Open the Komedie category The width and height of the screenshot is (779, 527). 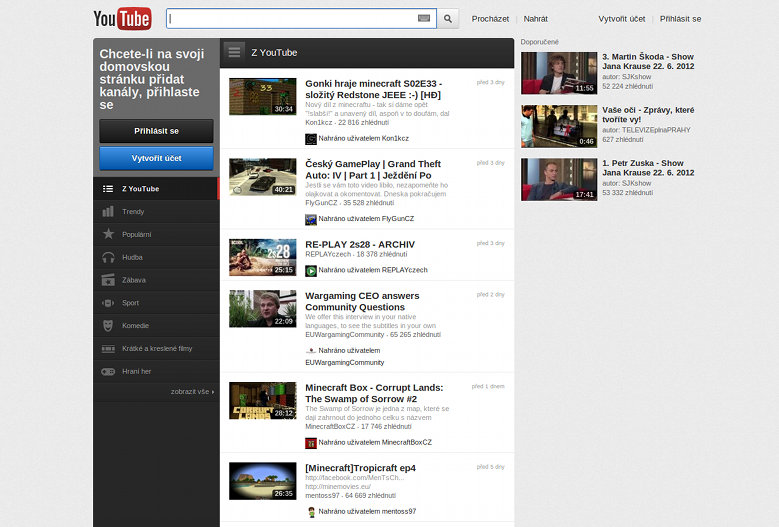[x=156, y=326]
